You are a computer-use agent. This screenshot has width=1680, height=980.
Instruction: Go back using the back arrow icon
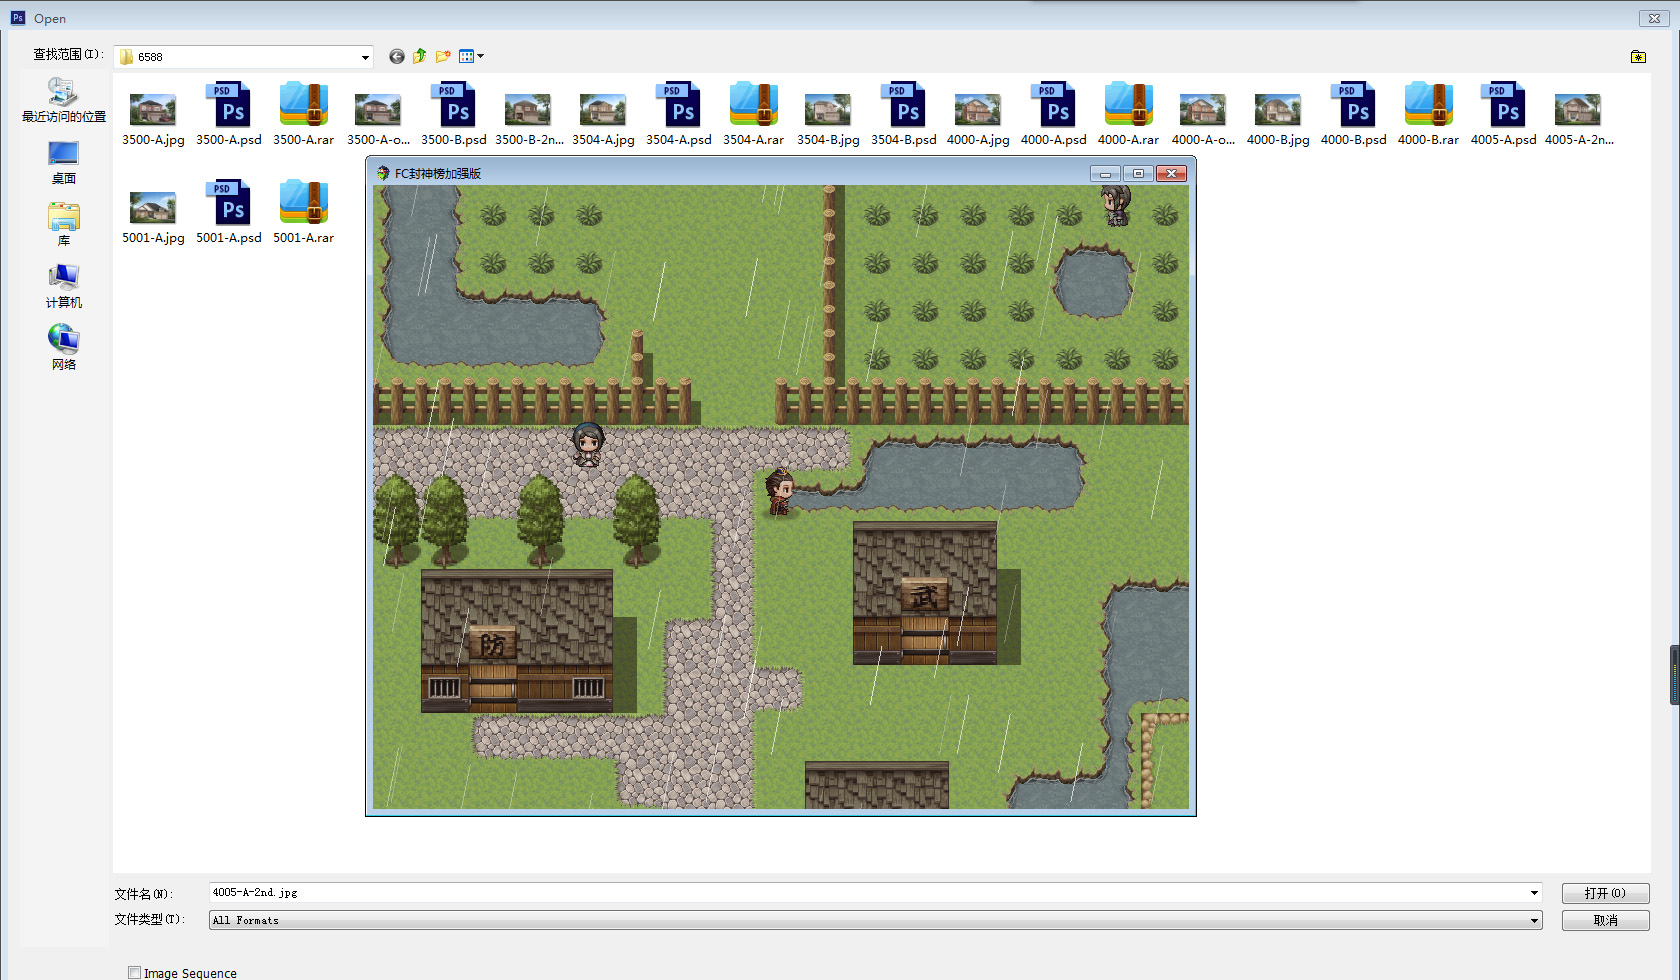pyautogui.click(x=397, y=57)
